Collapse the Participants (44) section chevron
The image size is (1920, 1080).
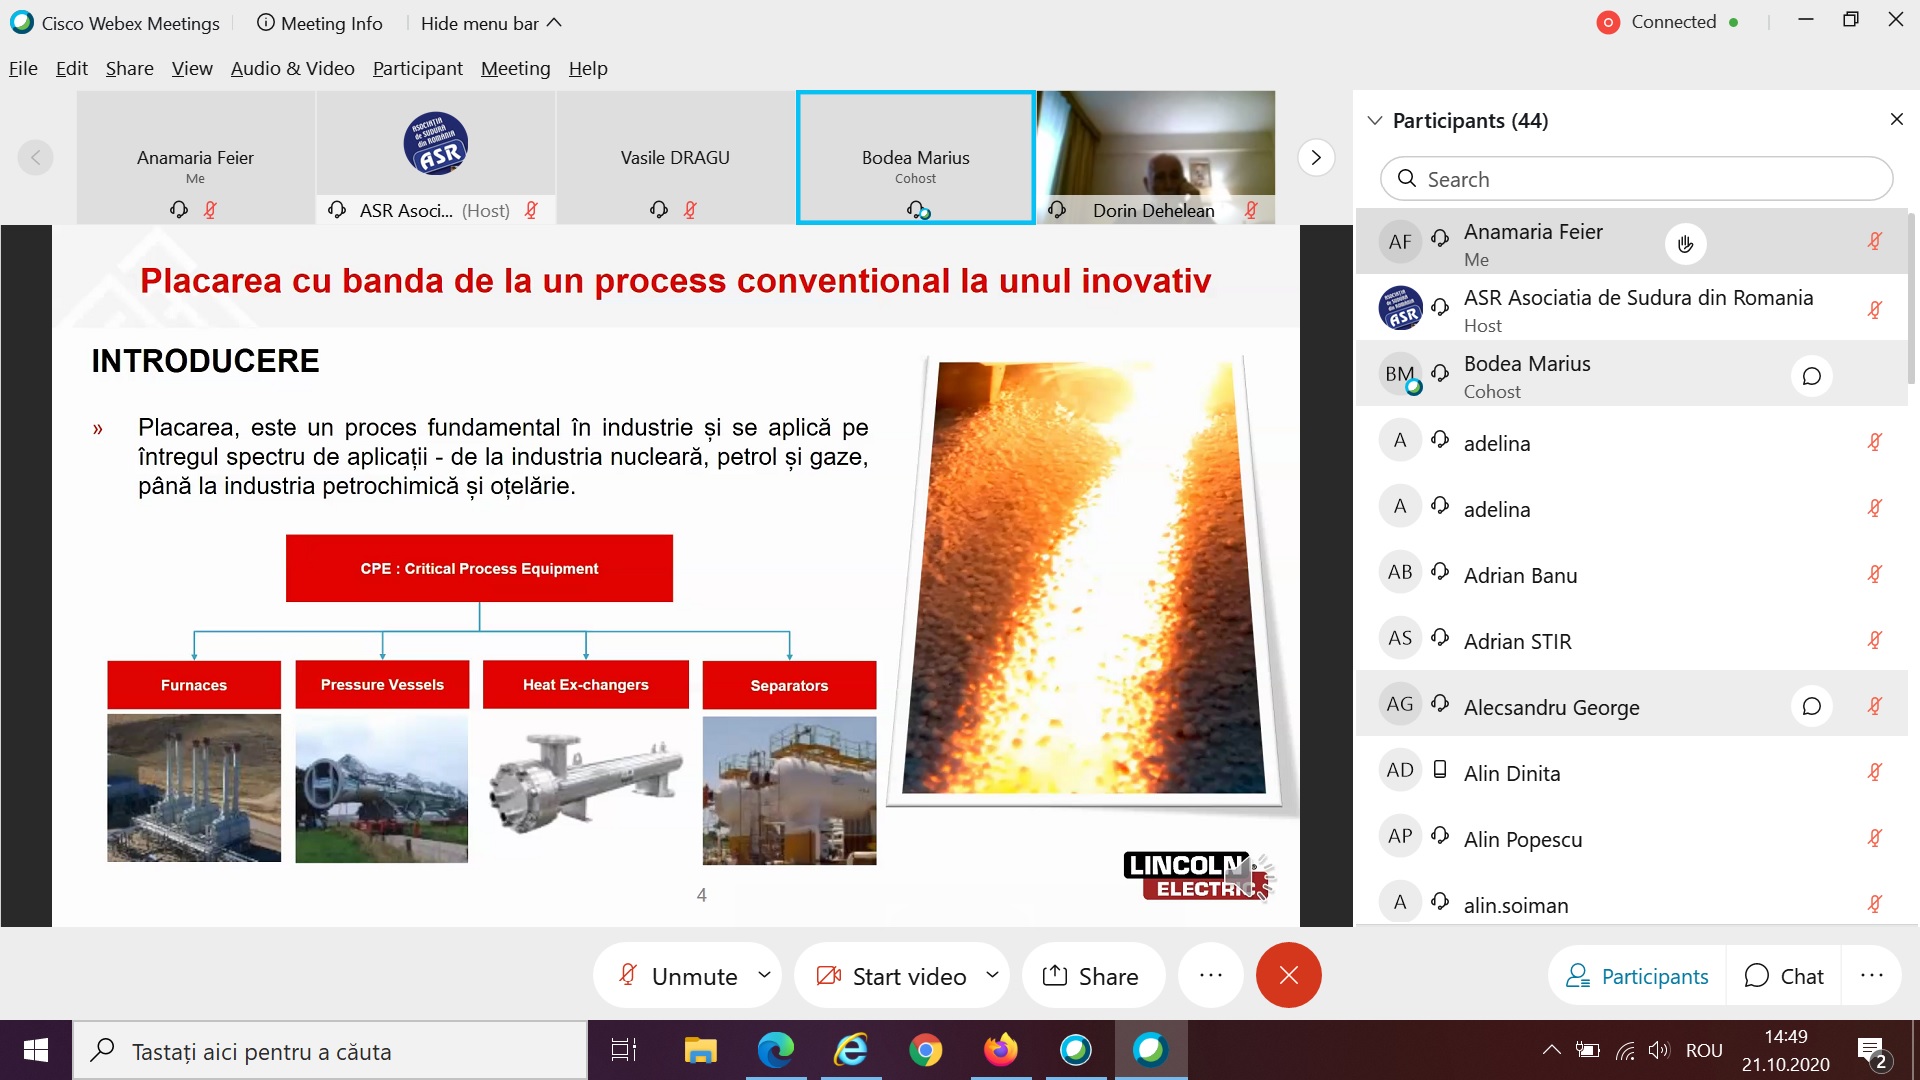(1375, 120)
